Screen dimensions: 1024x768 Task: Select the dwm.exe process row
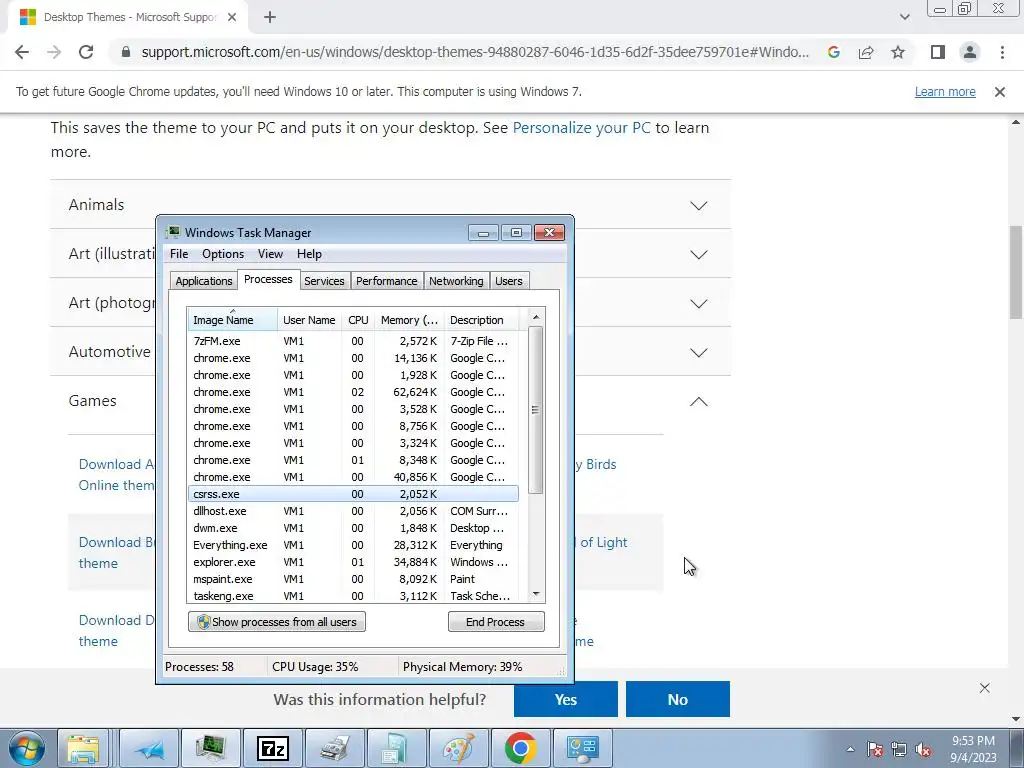(x=353, y=528)
